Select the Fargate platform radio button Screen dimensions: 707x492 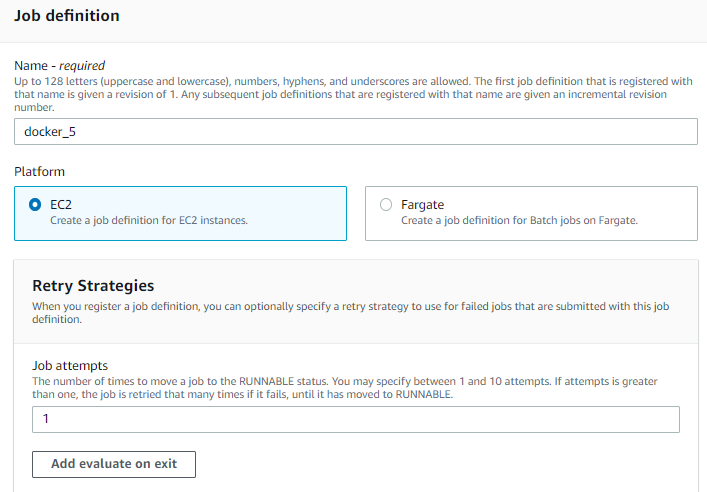pyautogui.click(x=386, y=205)
